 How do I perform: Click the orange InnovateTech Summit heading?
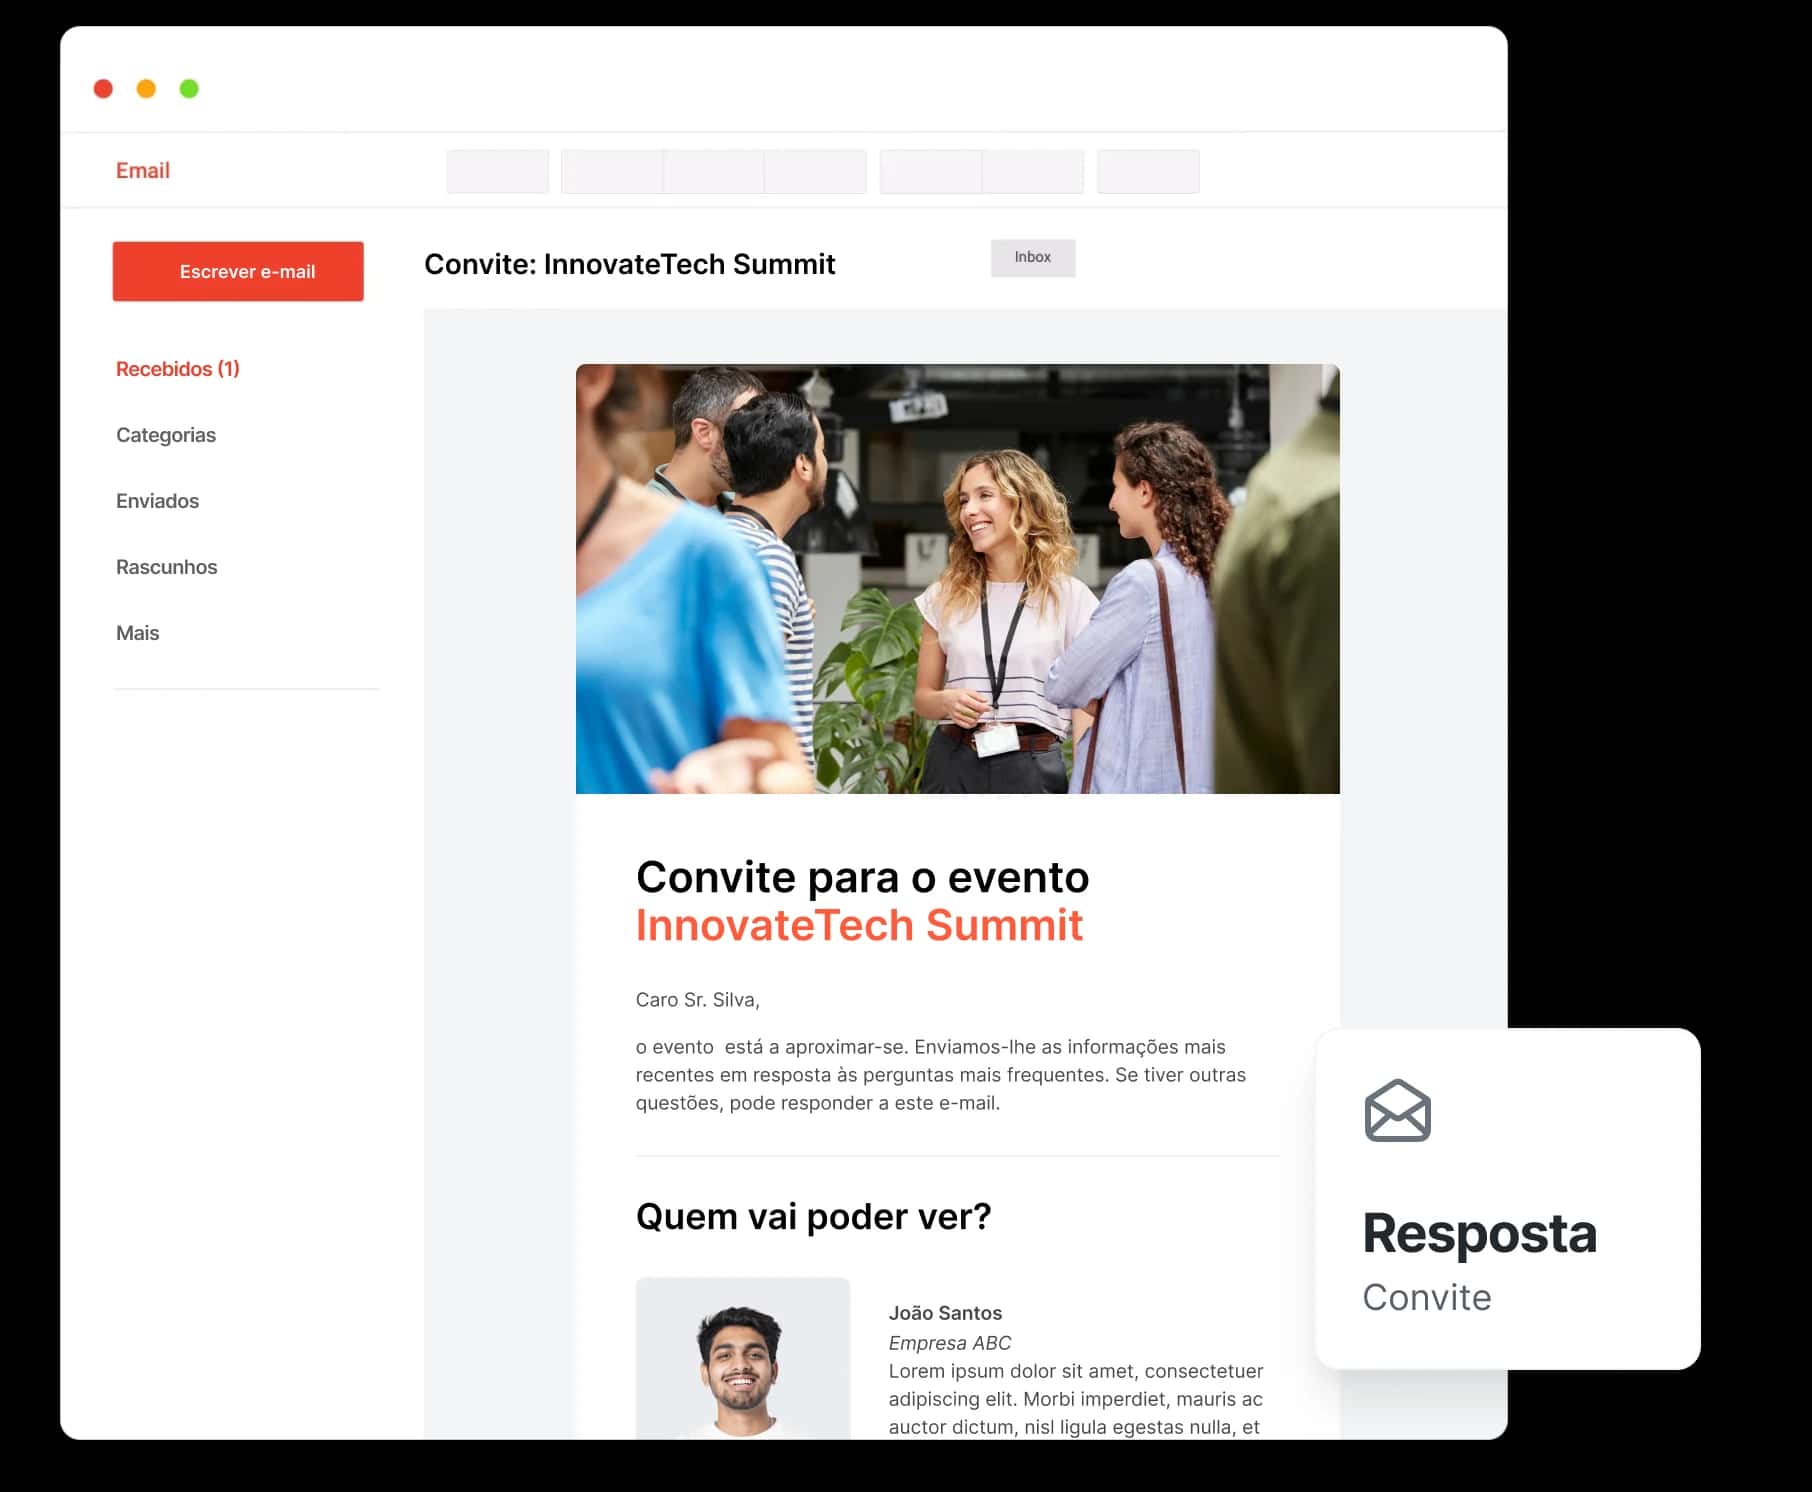[859, 925]
